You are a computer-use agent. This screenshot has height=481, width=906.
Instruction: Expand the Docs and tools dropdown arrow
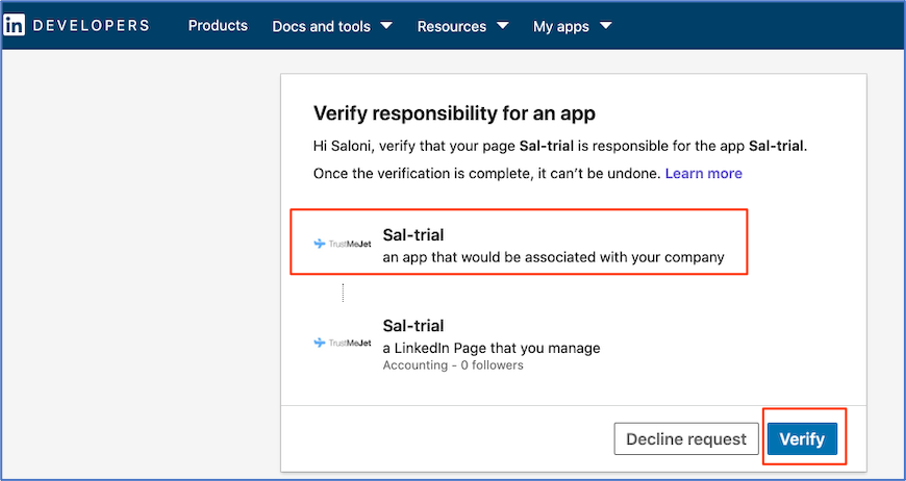click(387, 25)
